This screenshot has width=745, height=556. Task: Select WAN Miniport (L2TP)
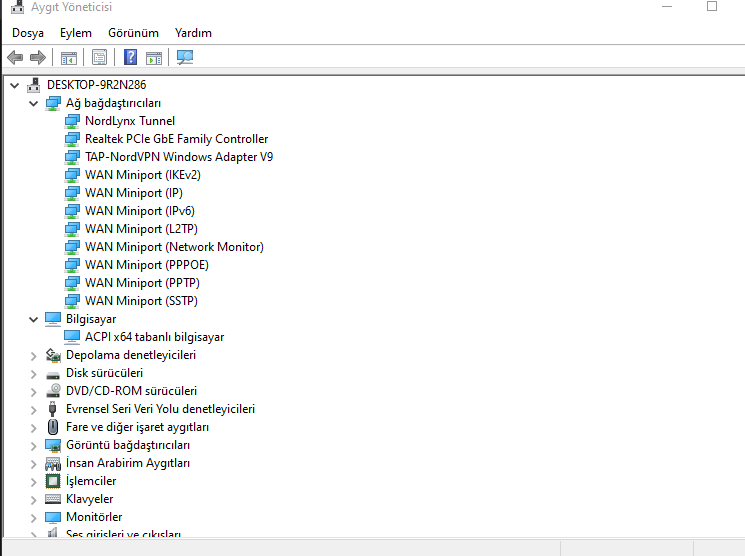[x=141, y=229]
